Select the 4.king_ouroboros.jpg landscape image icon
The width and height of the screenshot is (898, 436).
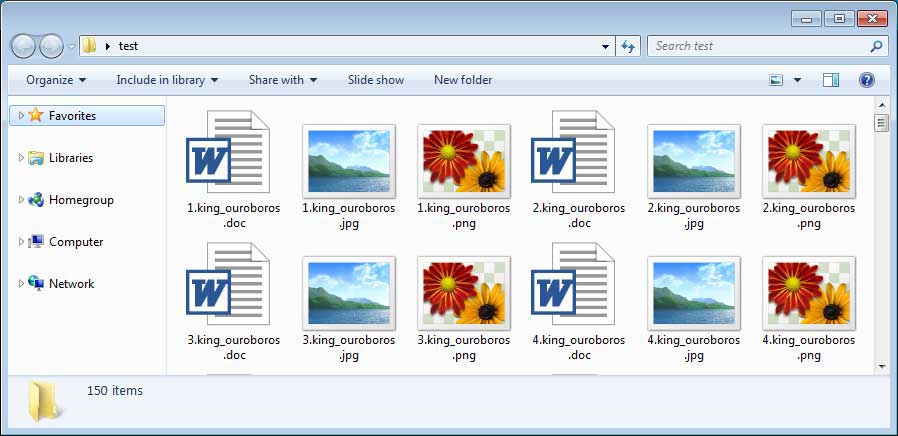[x=694, y=293]
